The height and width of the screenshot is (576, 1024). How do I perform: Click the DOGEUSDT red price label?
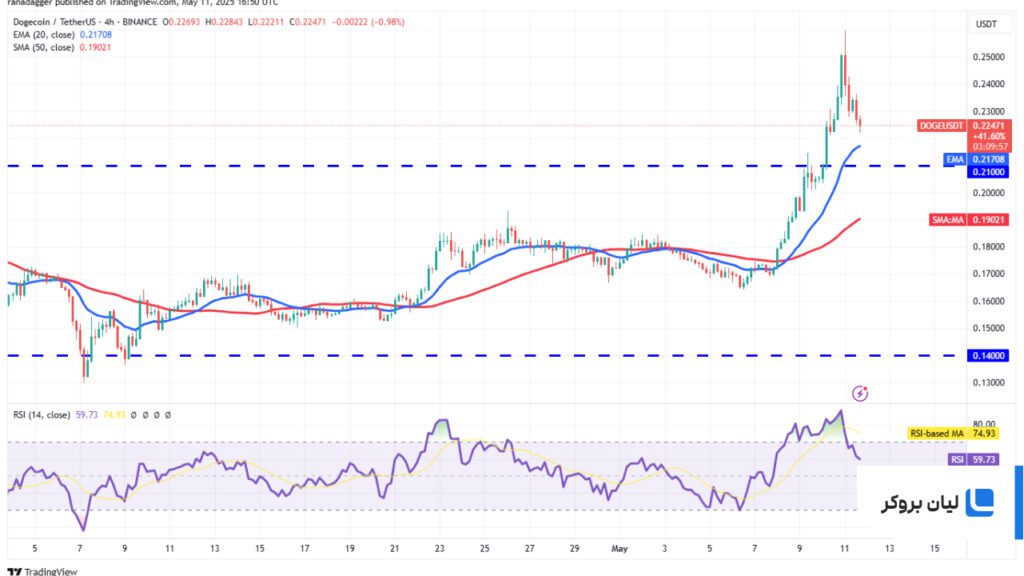tap(941, 125)
